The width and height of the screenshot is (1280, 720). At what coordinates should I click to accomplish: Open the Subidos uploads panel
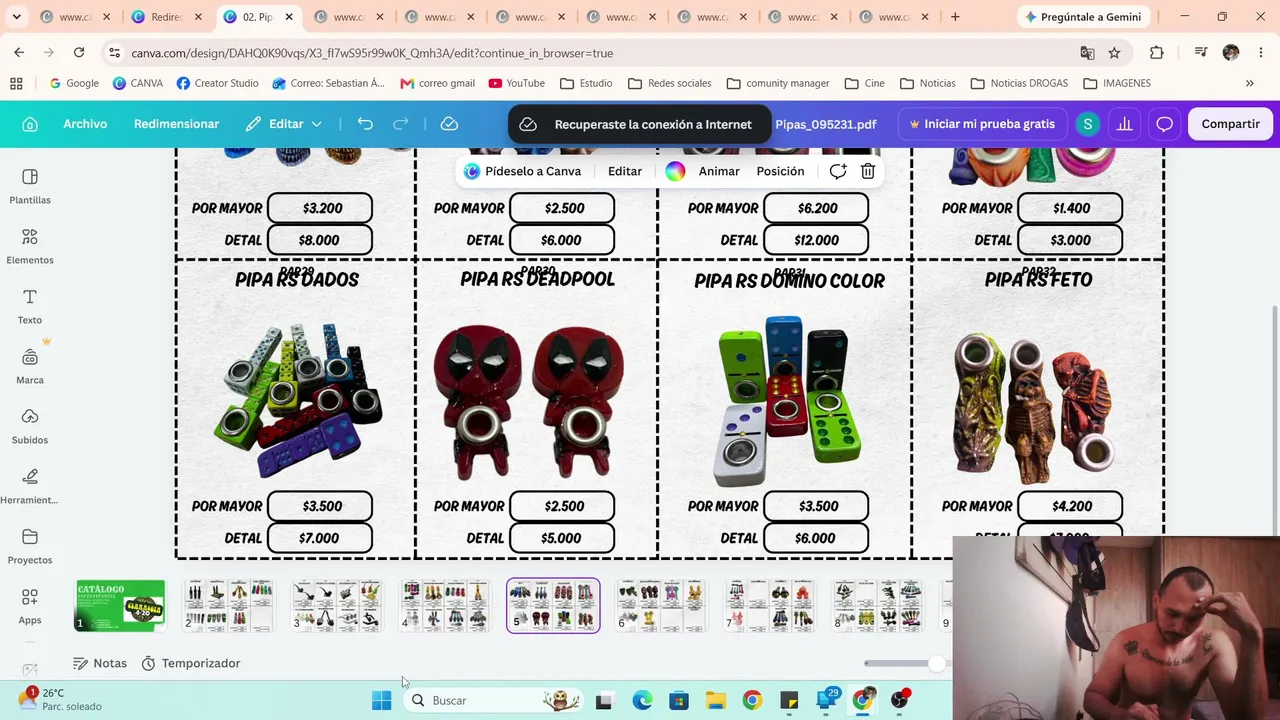click(x=30, y=426)
